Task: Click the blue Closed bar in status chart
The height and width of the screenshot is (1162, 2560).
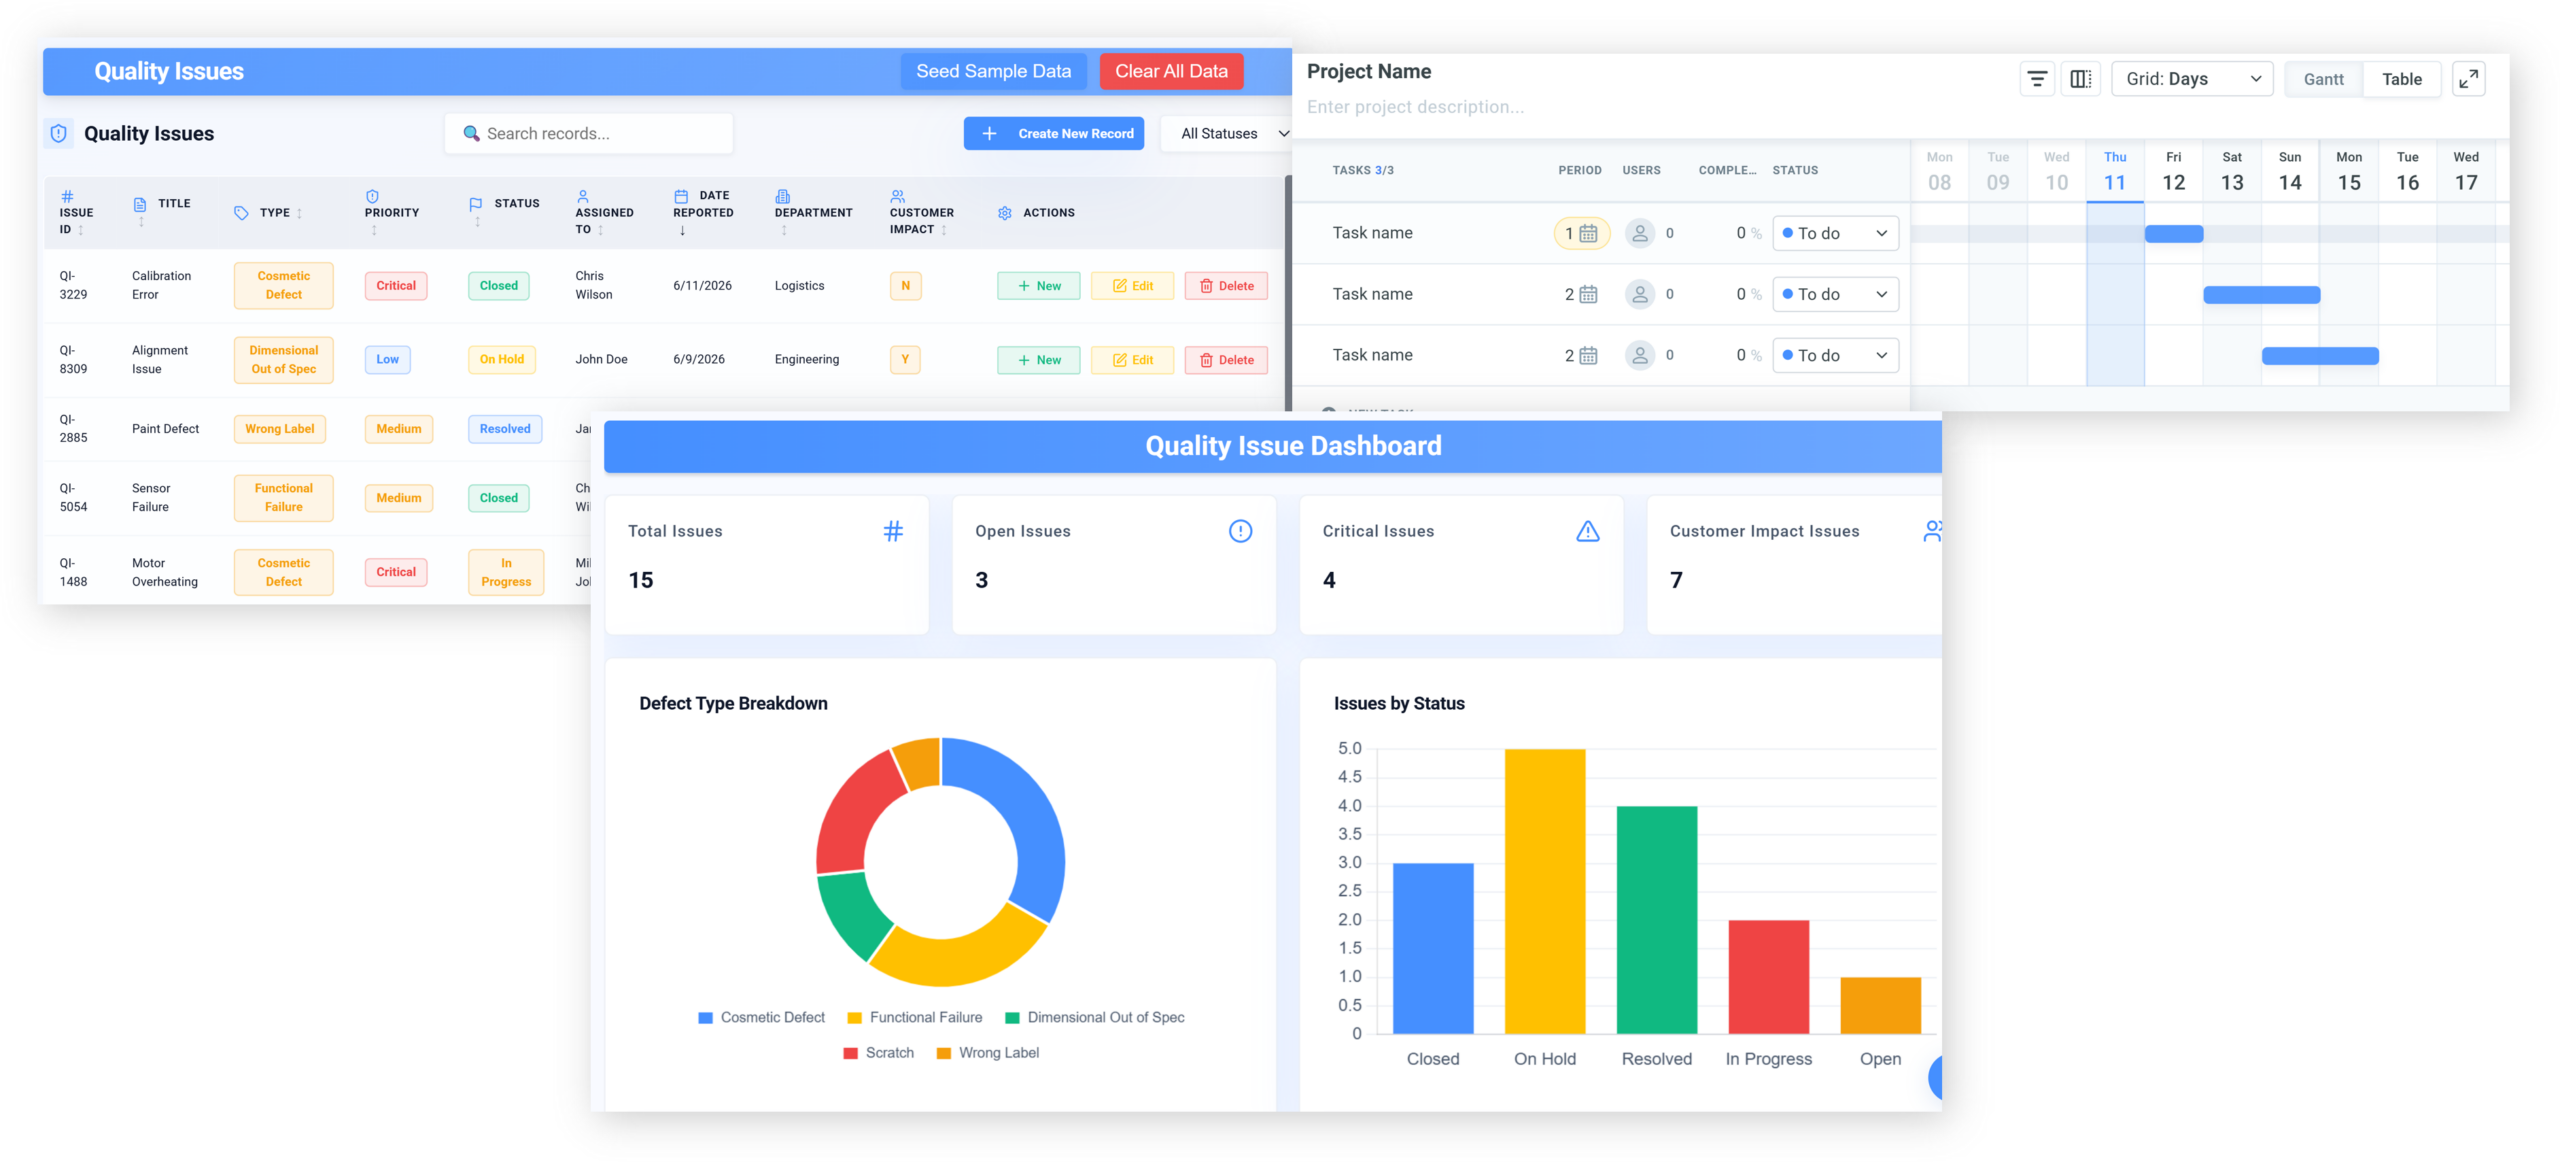Action: point(1432,948)
